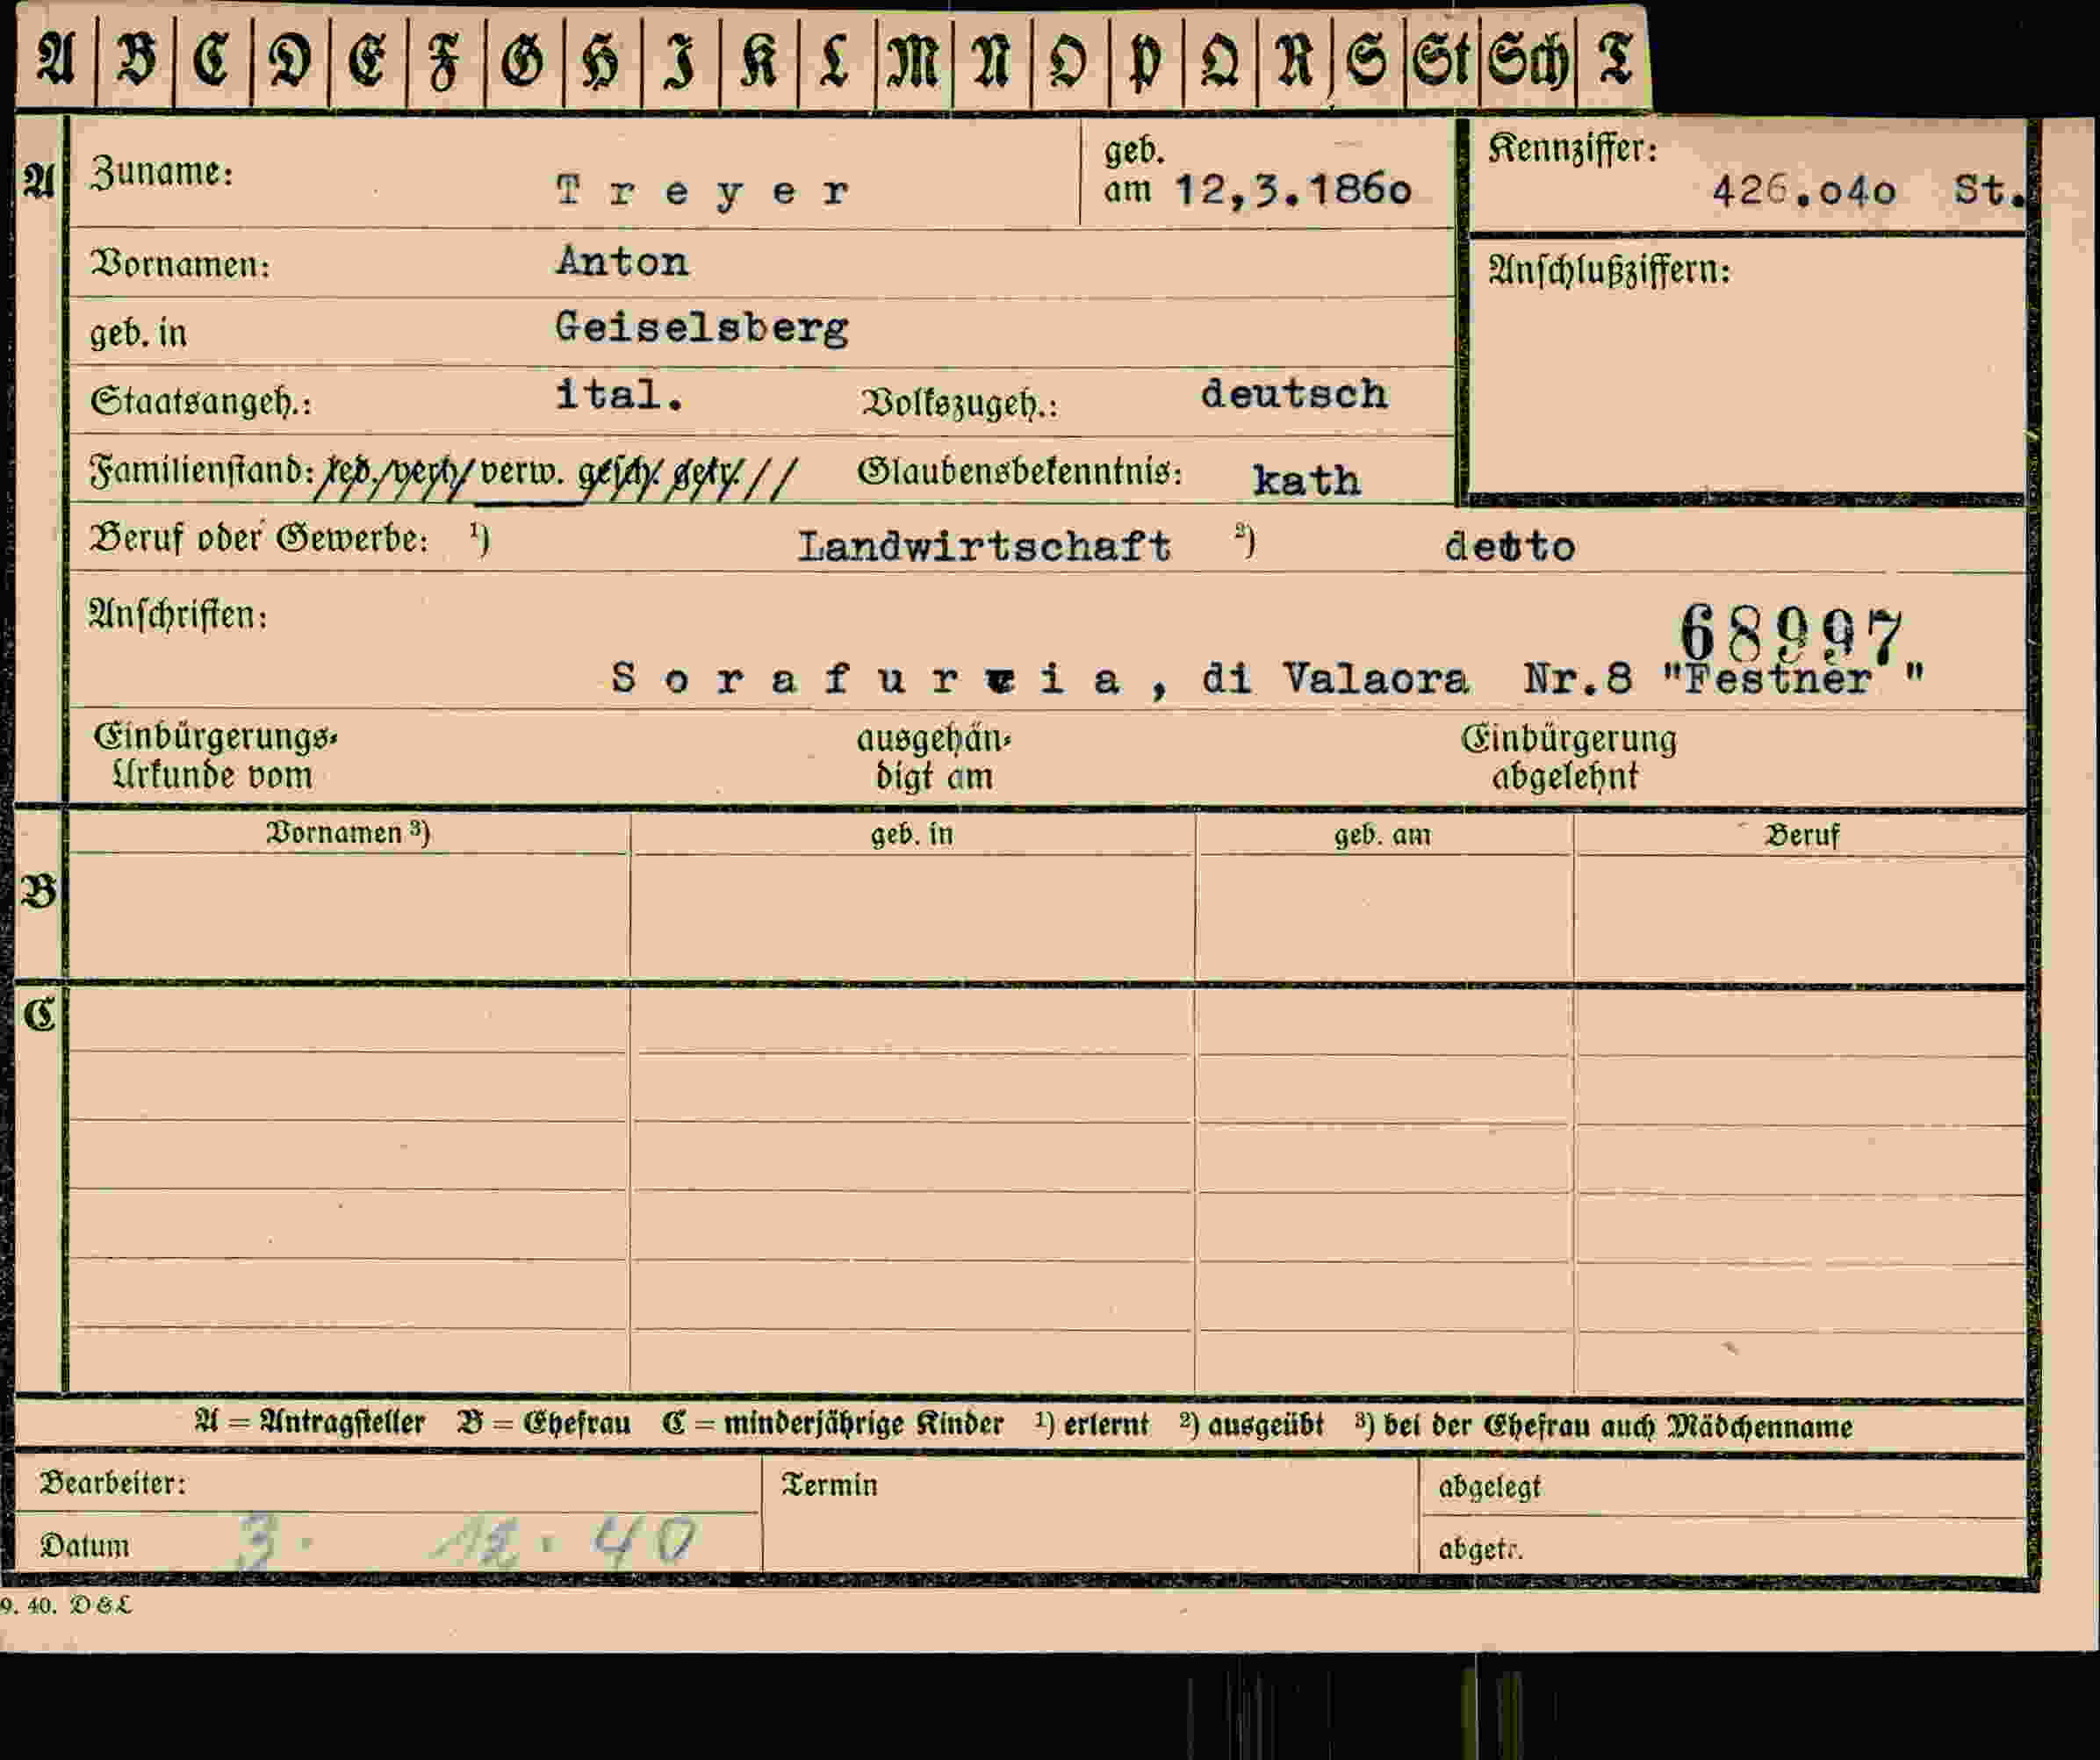2100x1760 pixels.
Task: Click the birth date 12.3.1860
Action: tap(1293, 189)
